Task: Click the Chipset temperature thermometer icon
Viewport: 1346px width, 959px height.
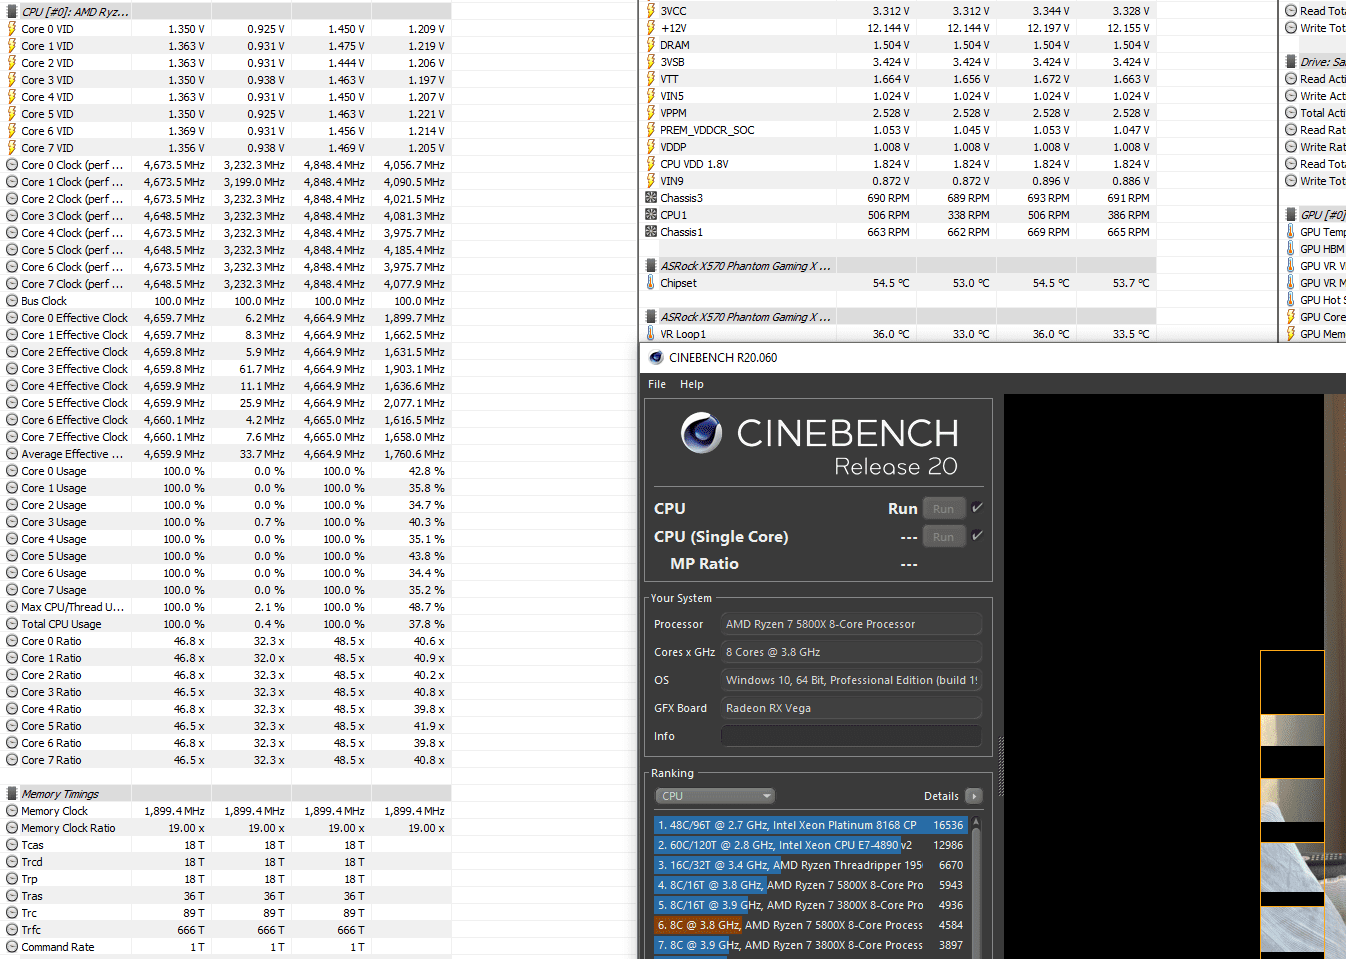Action: tap(651, 283)
